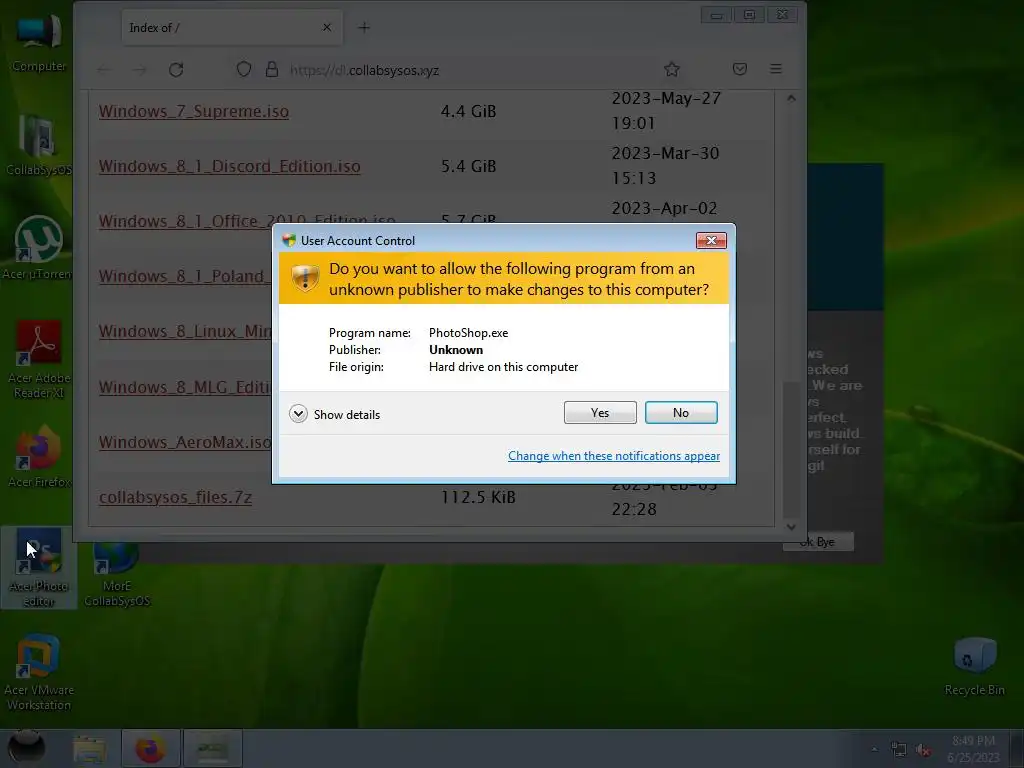1024x768 pixels.
Task: Click Yes in User Account Control dialog
Action: point(600,413)
